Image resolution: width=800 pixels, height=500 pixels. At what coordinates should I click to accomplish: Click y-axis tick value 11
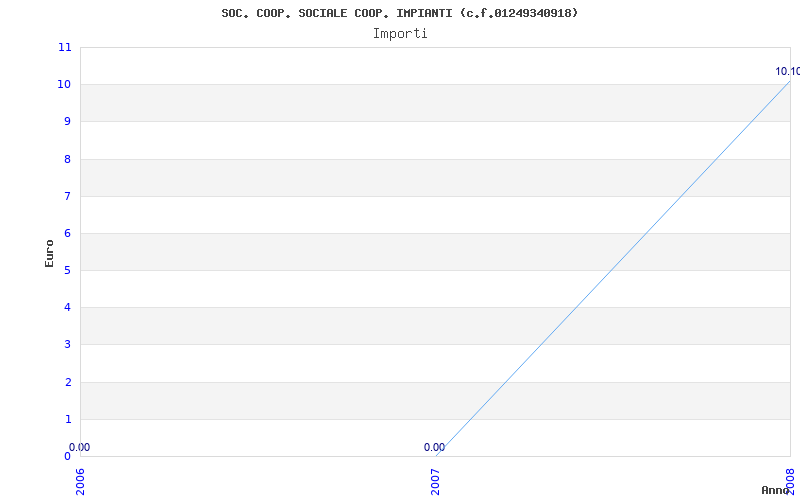65,47
